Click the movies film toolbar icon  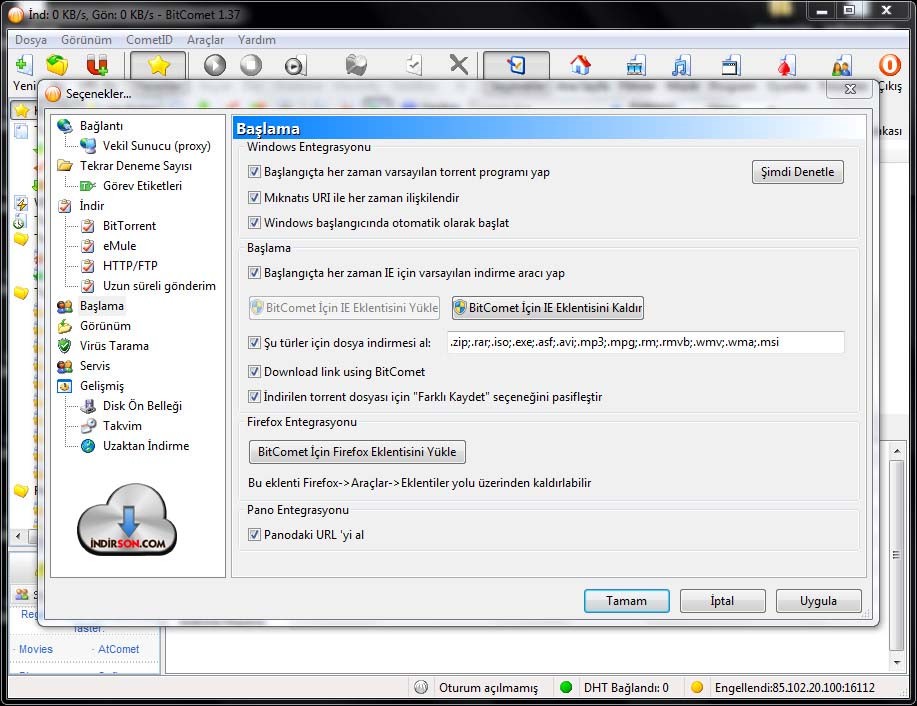point(636,66)
